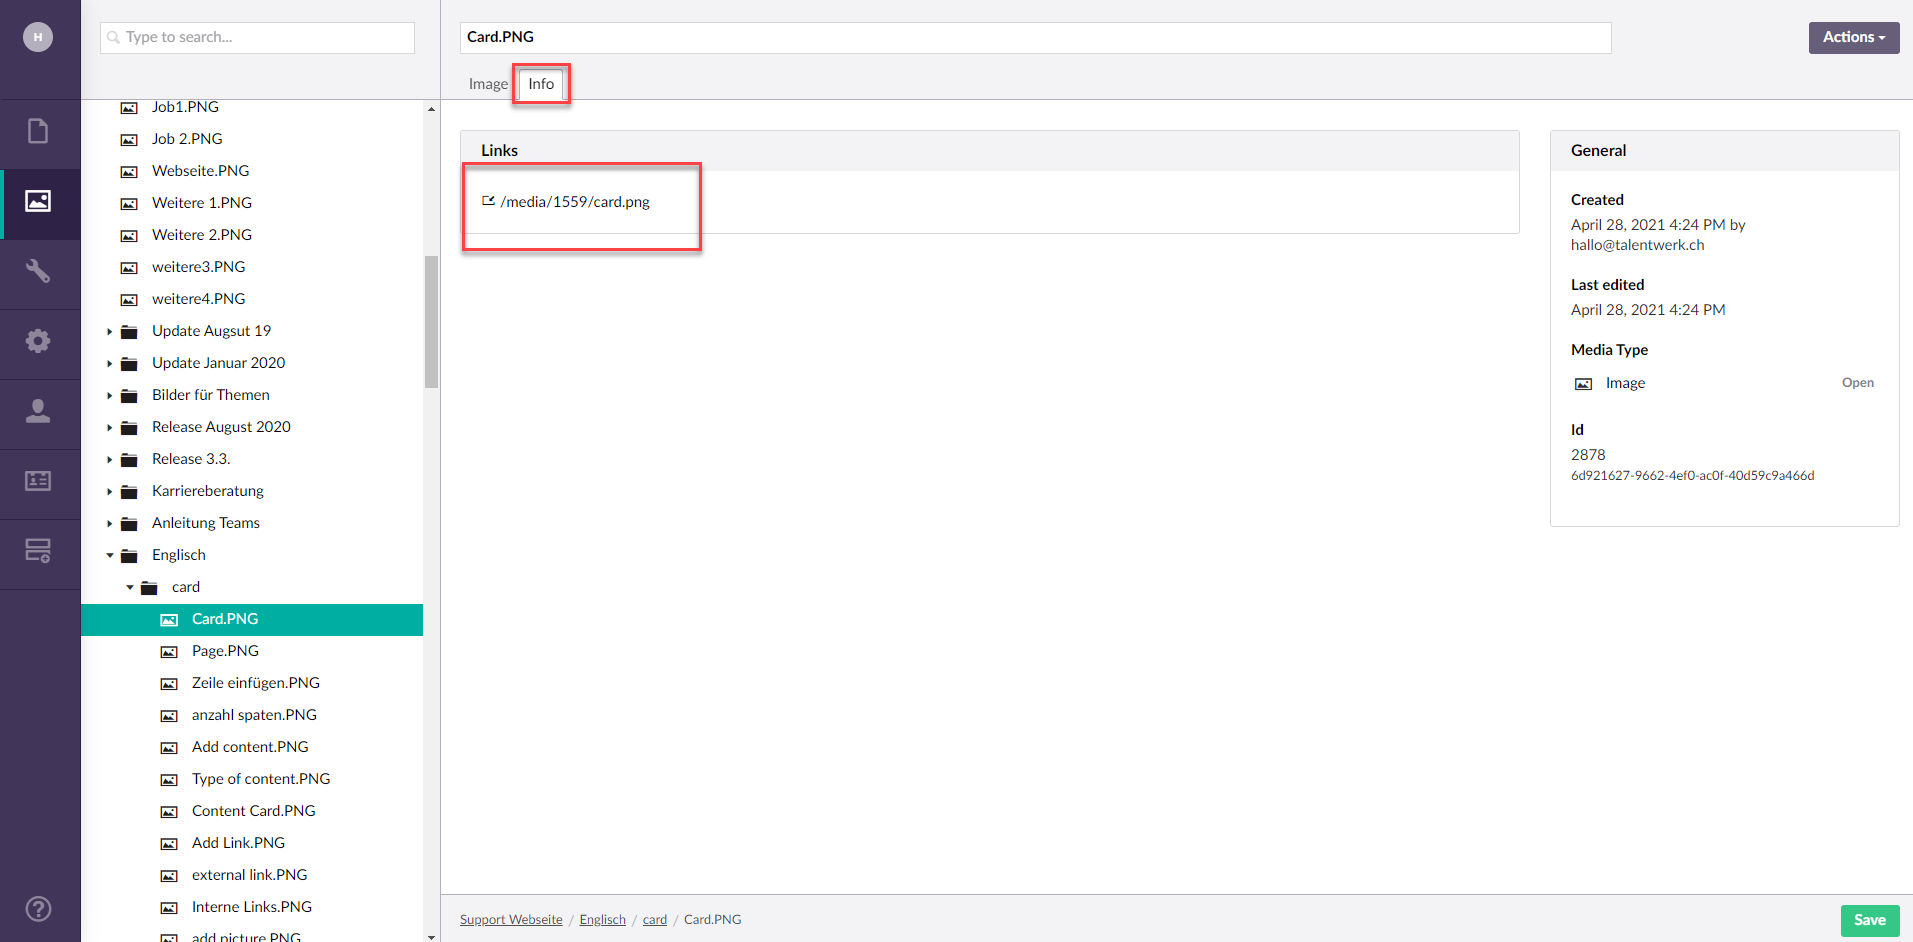Click the folder icon of Englisch
The height and width of the screenshot is (942, 1913).
pyautogui.click(x=129, y=556)
